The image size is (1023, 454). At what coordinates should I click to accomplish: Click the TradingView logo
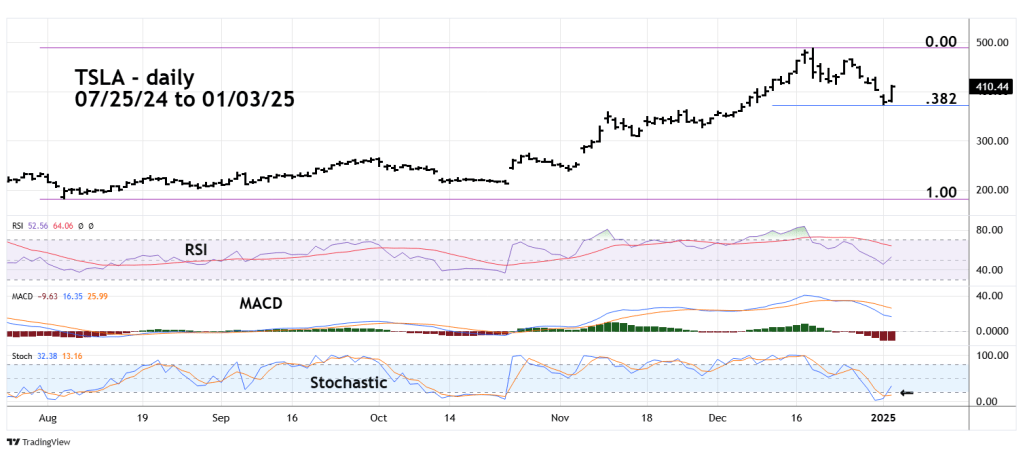[34, 441]
